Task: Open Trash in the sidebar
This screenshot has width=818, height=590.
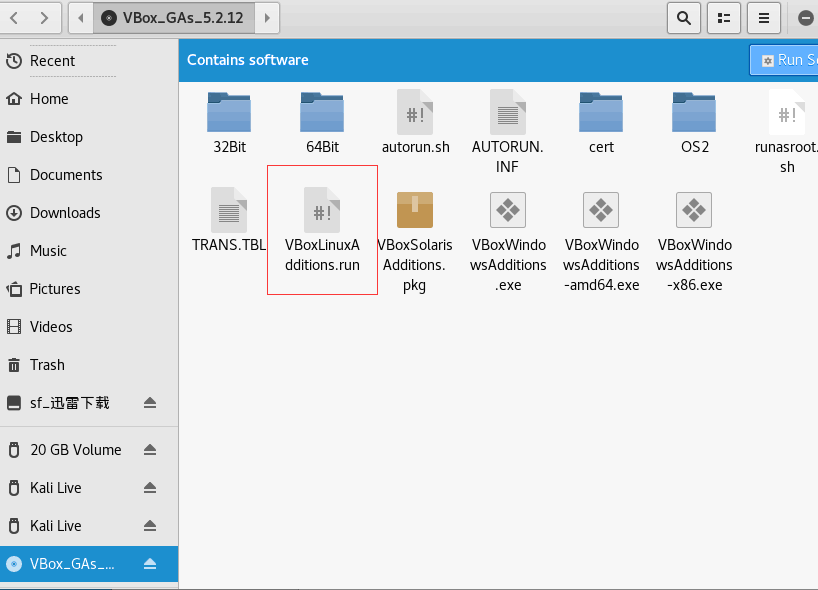Action: click(89, 365)
